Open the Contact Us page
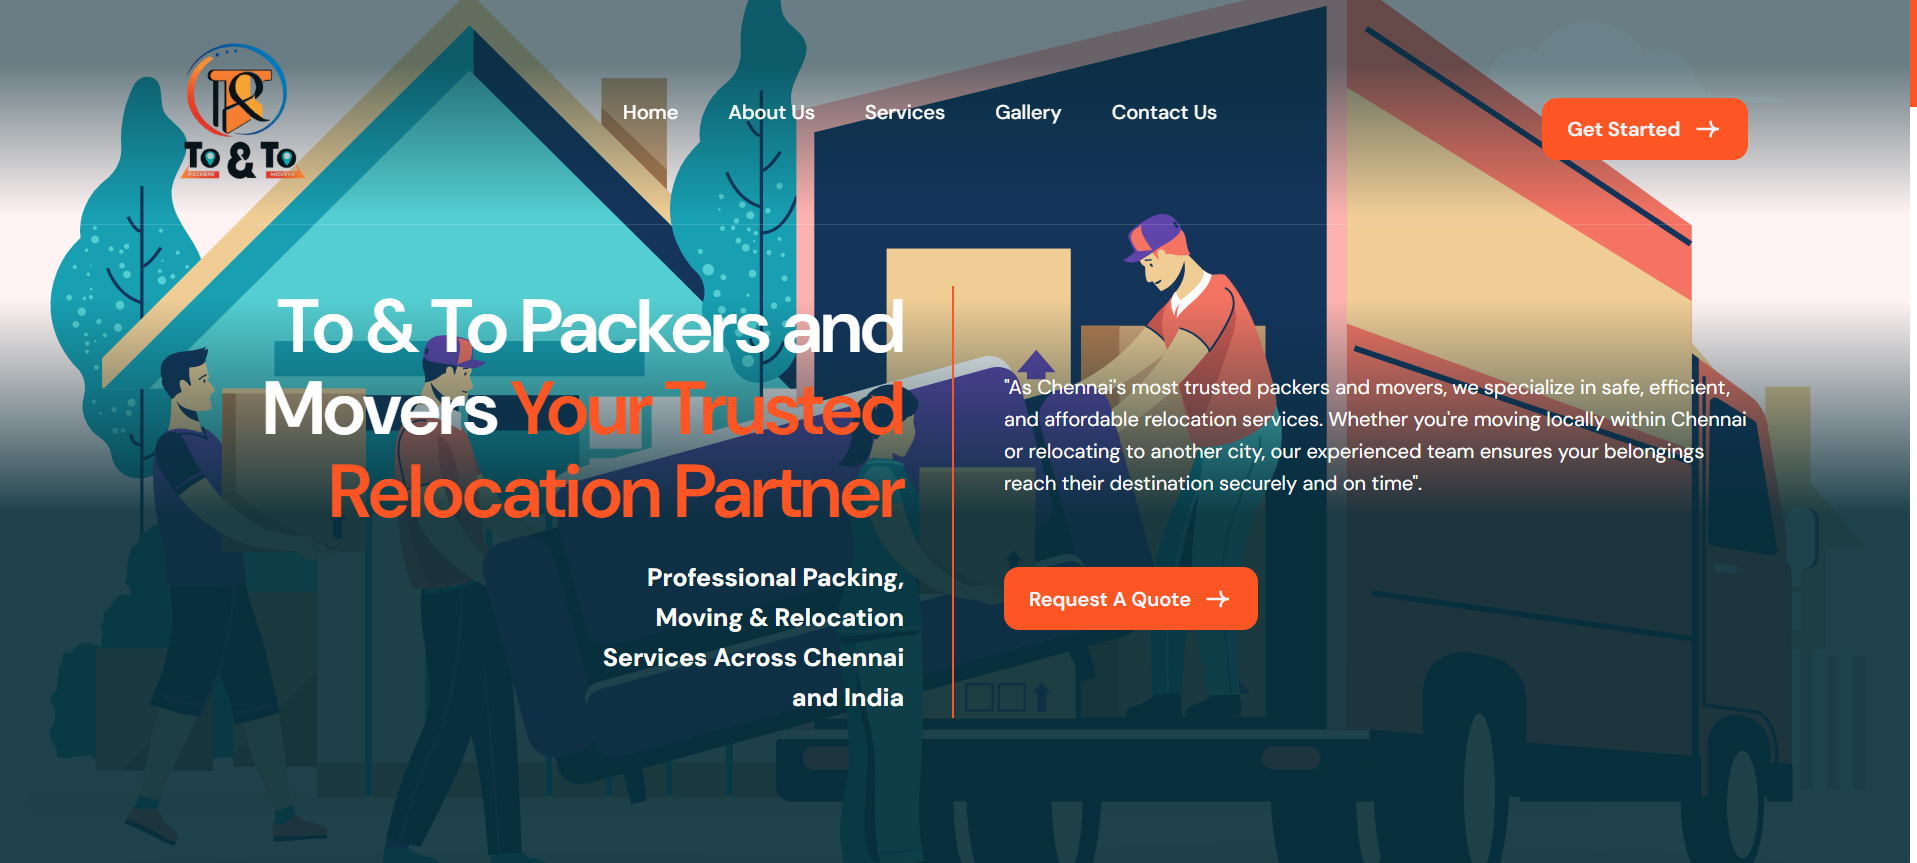This screenshot has height=863, width=1917. (x=1164, y=112)
